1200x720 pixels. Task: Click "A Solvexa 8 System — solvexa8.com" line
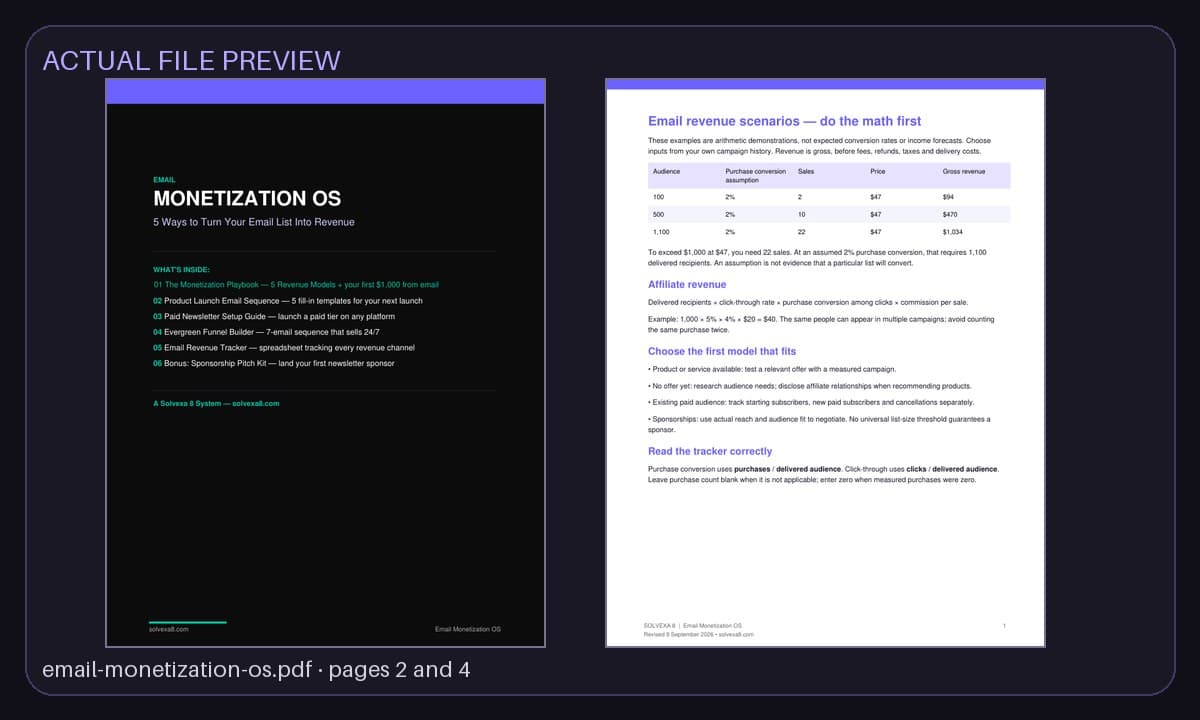coord(216,403)
